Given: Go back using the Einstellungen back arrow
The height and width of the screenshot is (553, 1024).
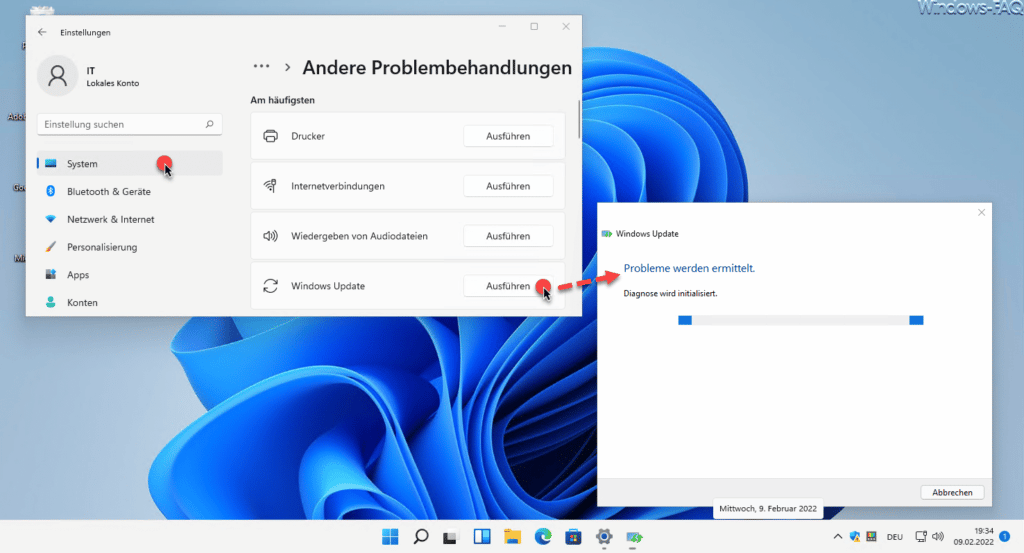Looking at the screenshot, I should click(x=42, y=32).
